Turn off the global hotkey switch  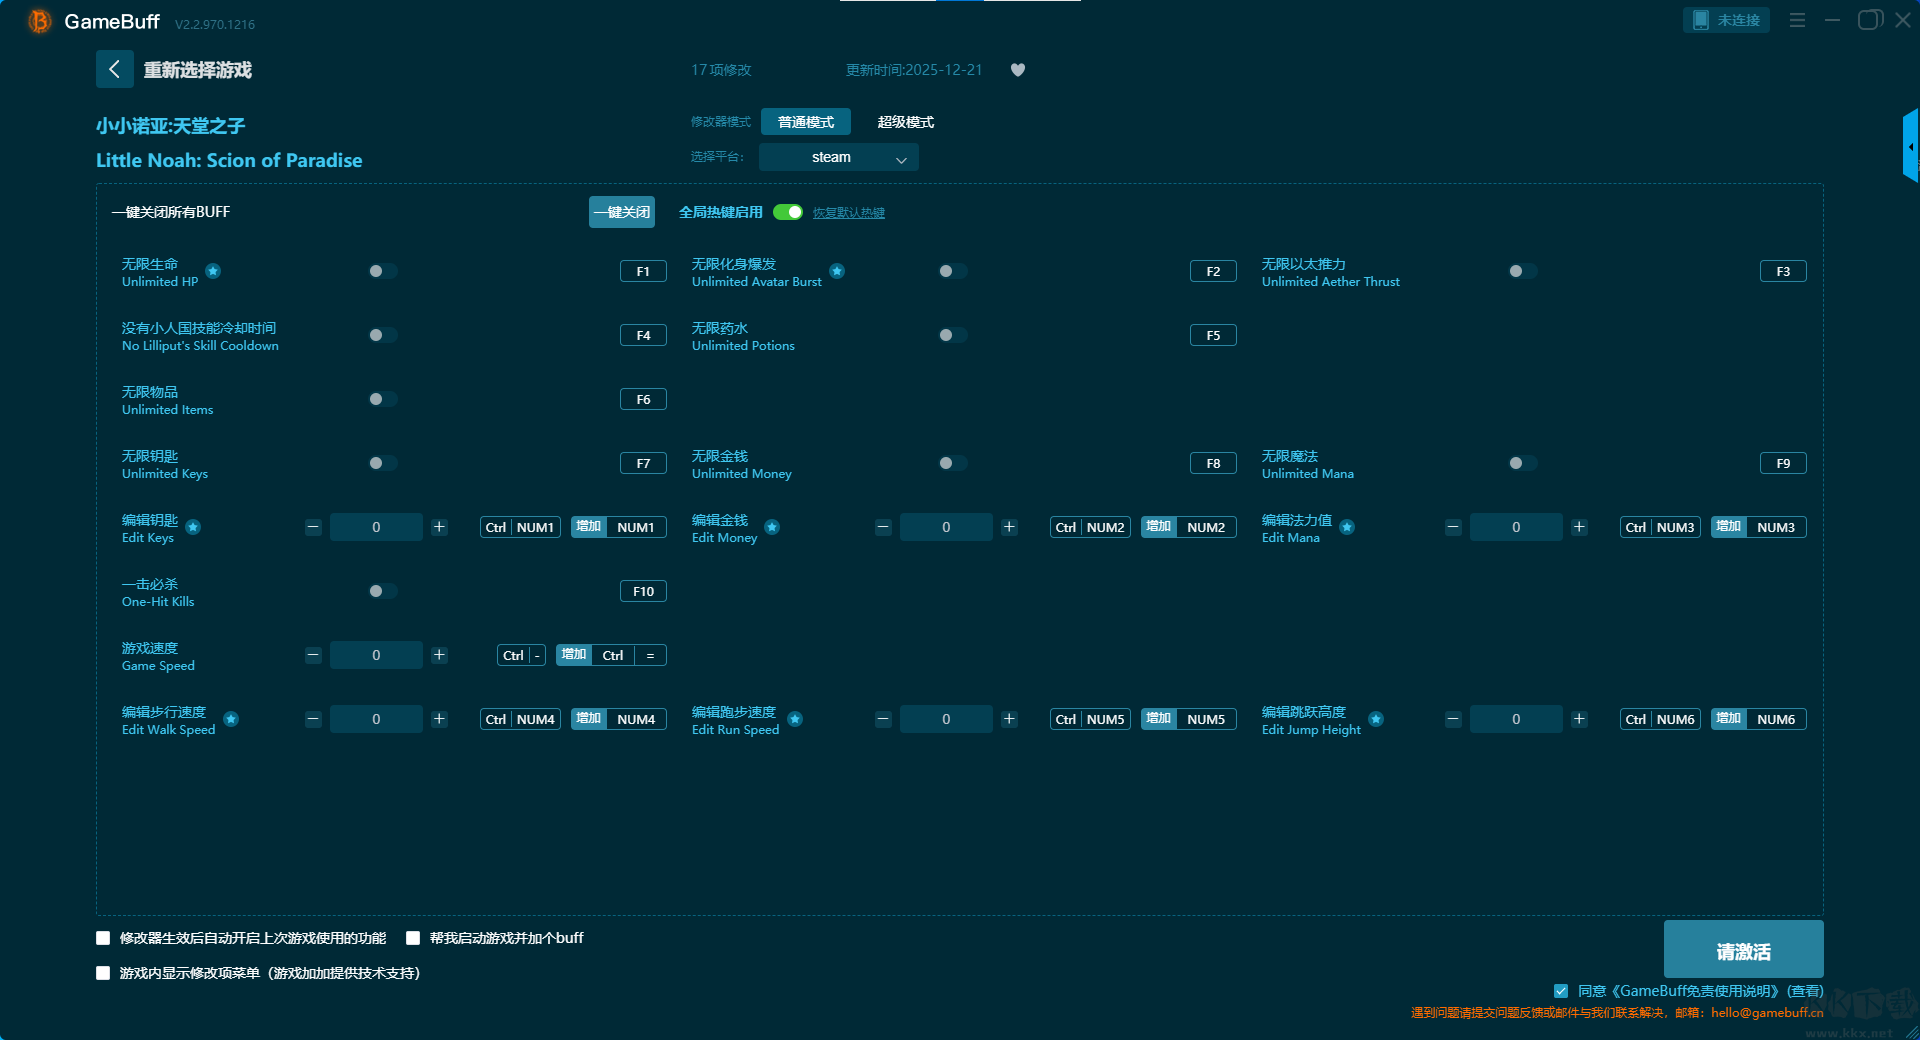[788, 212]
